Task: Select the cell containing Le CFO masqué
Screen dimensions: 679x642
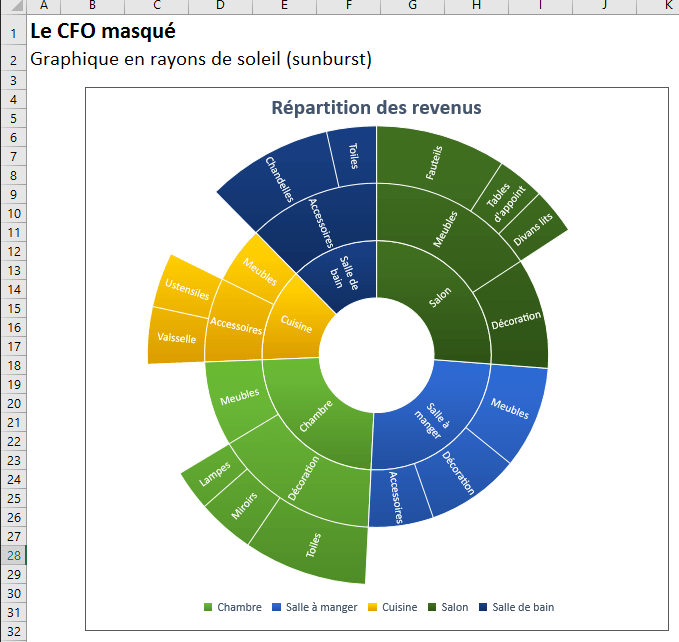Action: tap(103, 31)
